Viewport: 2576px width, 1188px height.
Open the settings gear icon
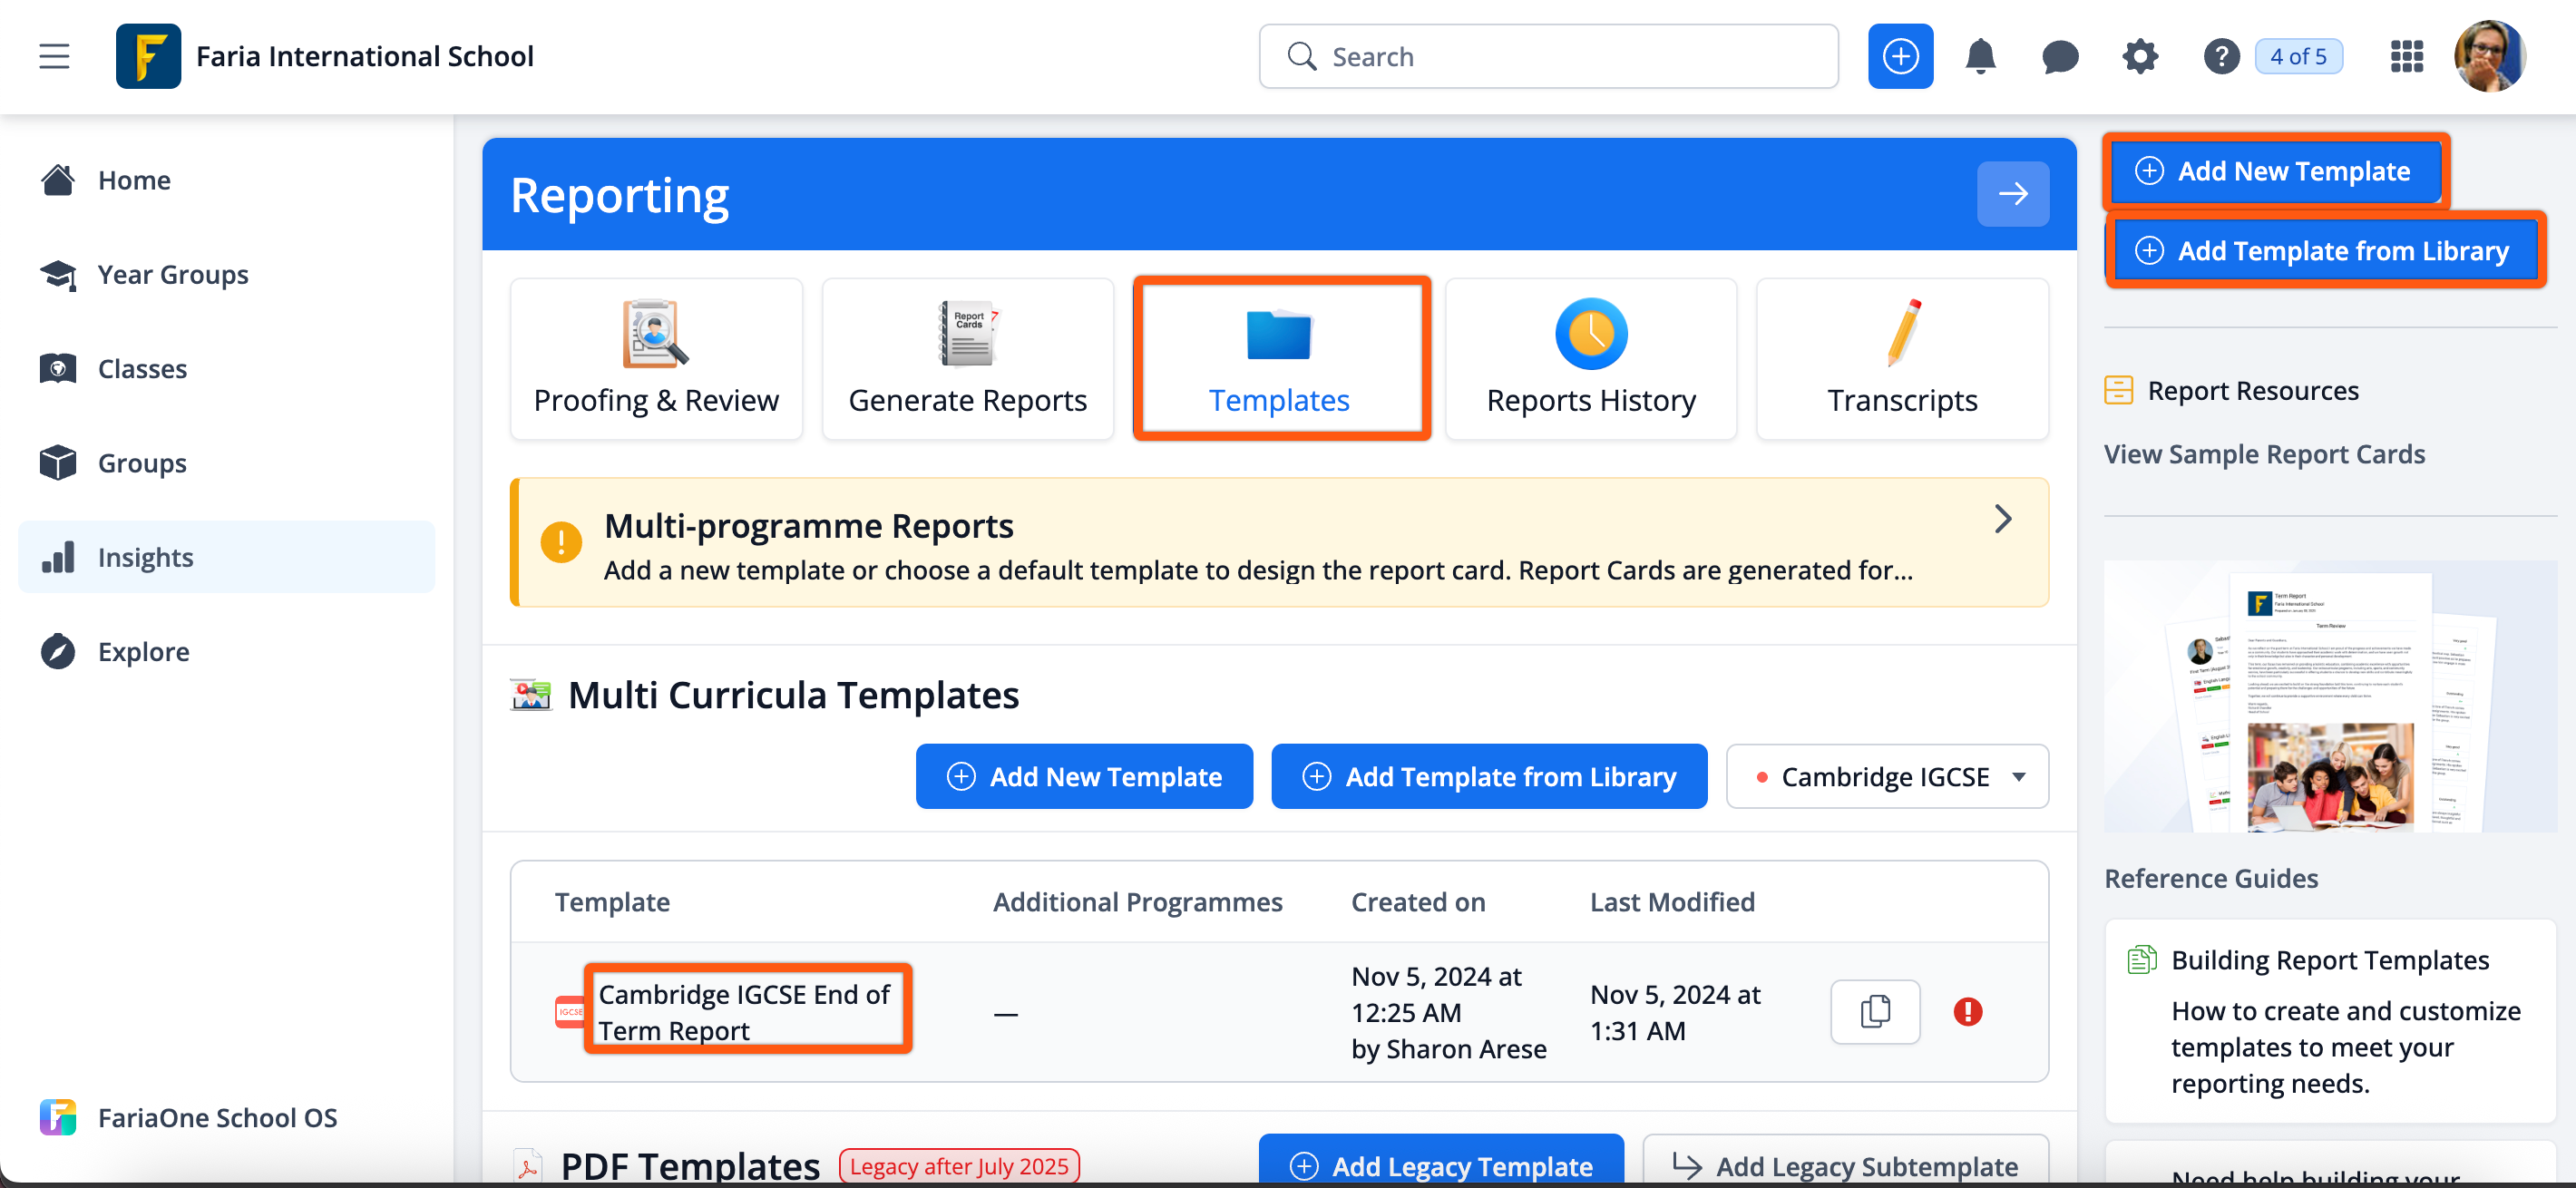click(2139, 57)
